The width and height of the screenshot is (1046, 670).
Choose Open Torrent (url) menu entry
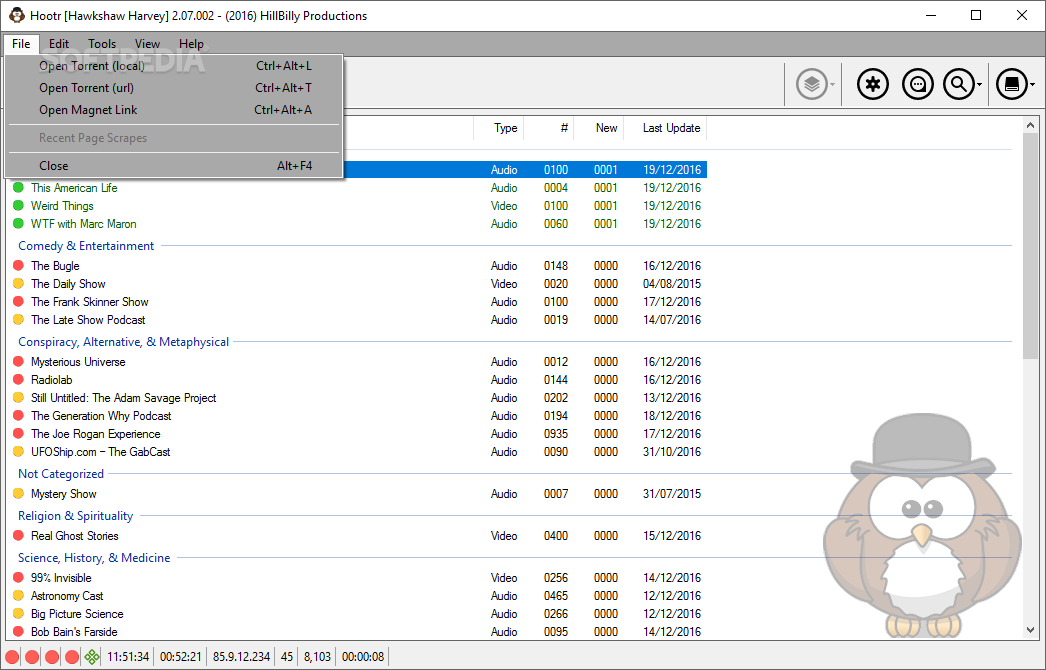(x=175, y=88)
